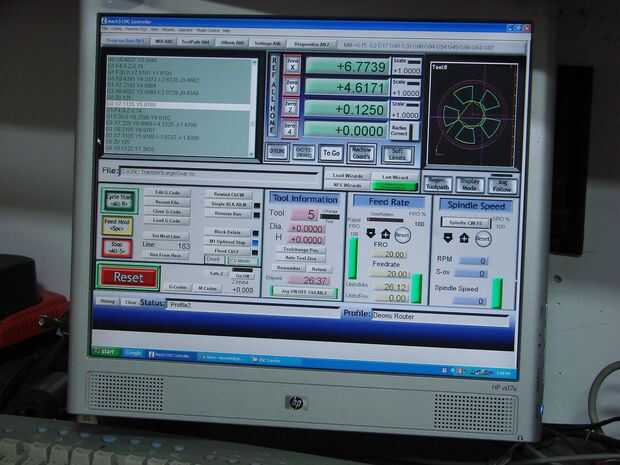Screen dimensions: 620x465
Task: Zero the Y axis button
Action: pos(292,86)
